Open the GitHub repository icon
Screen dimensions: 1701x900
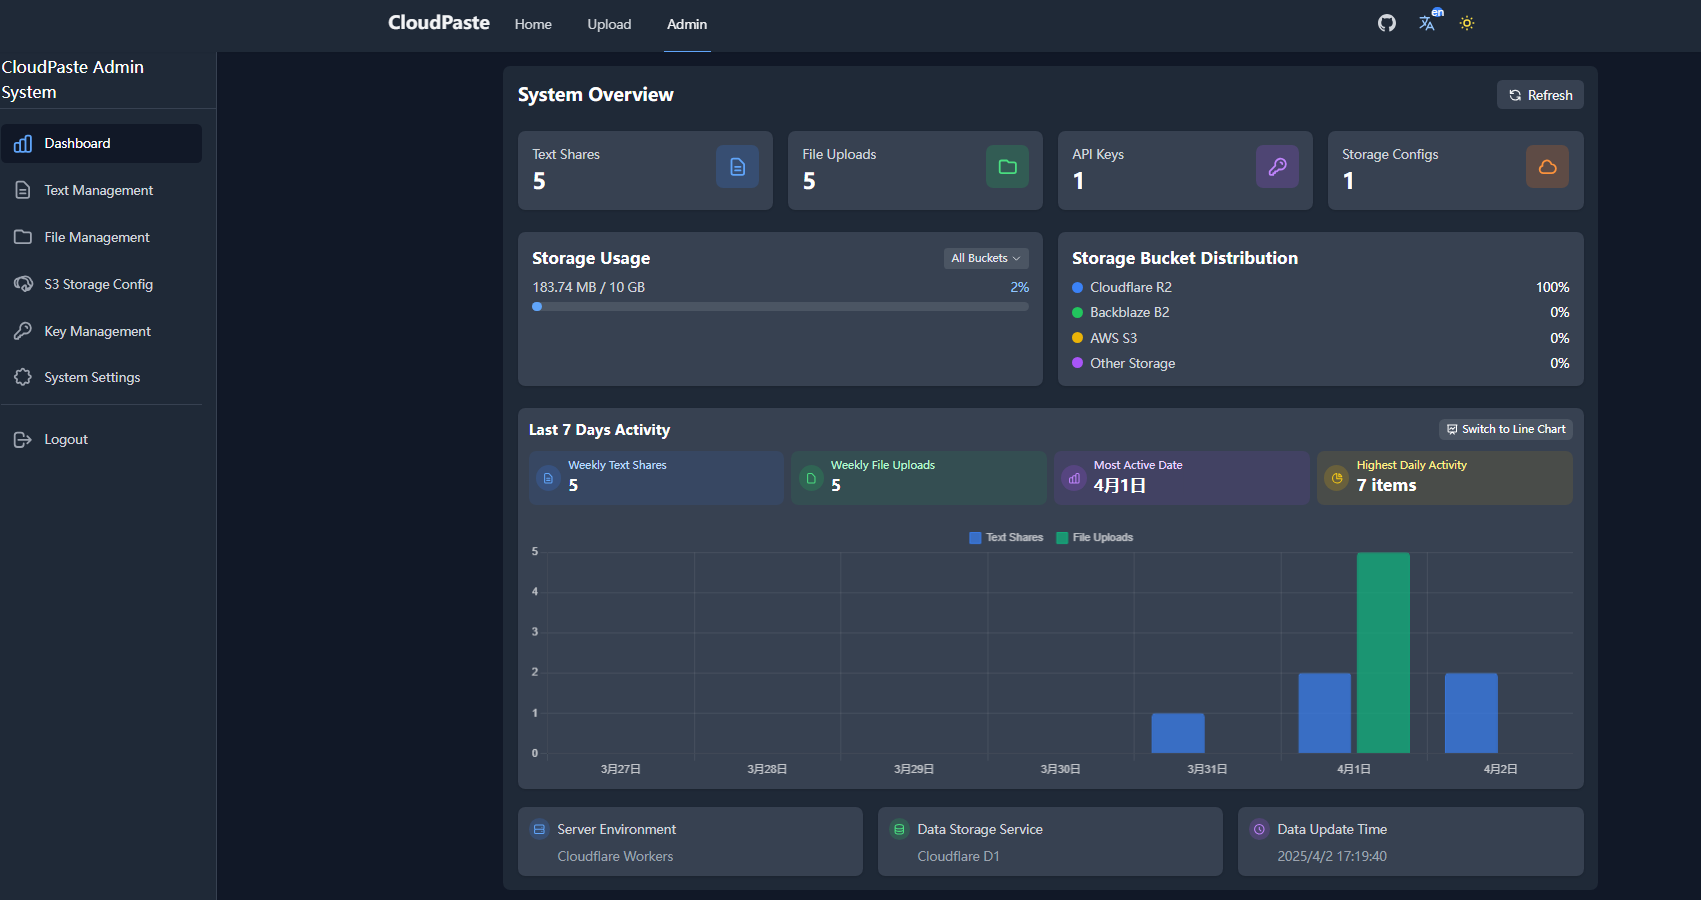(x=1386, y=23)
